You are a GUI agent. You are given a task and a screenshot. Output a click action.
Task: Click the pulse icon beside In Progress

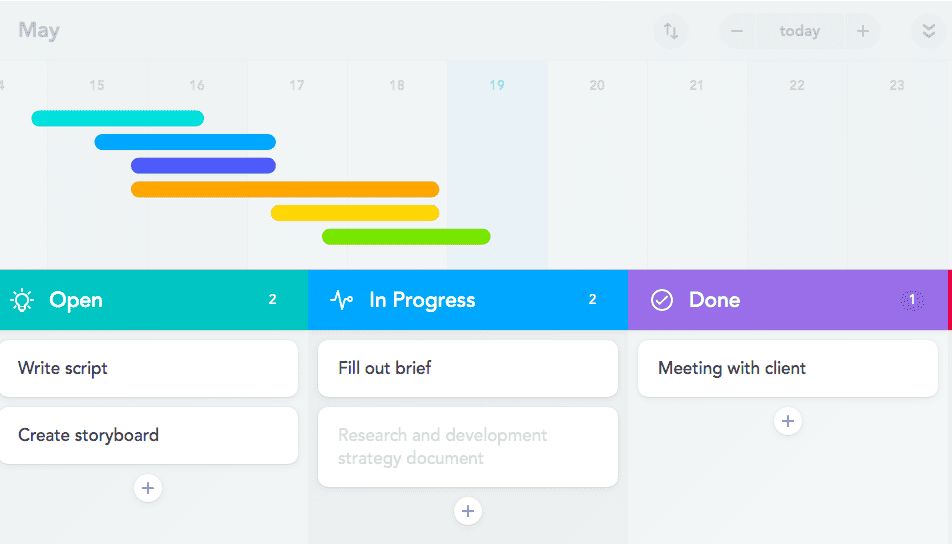coord(342,300)
